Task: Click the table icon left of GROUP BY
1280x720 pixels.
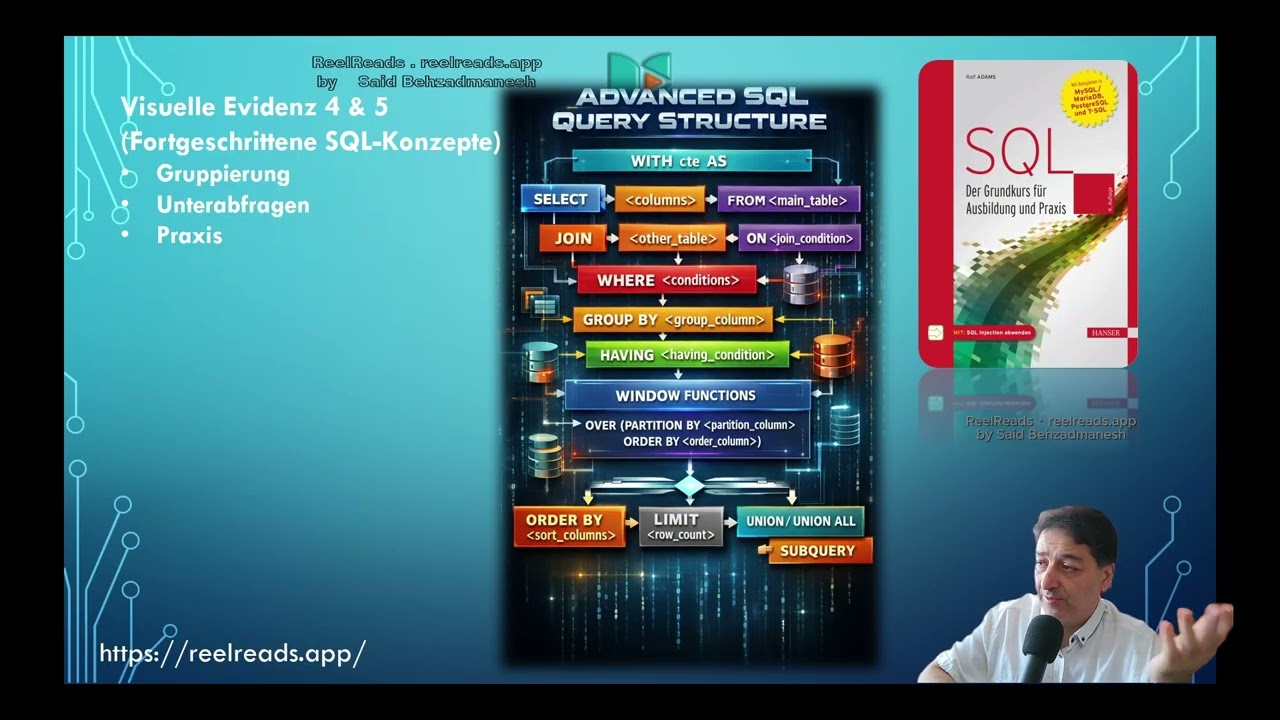Action: (x=541, y=303)
